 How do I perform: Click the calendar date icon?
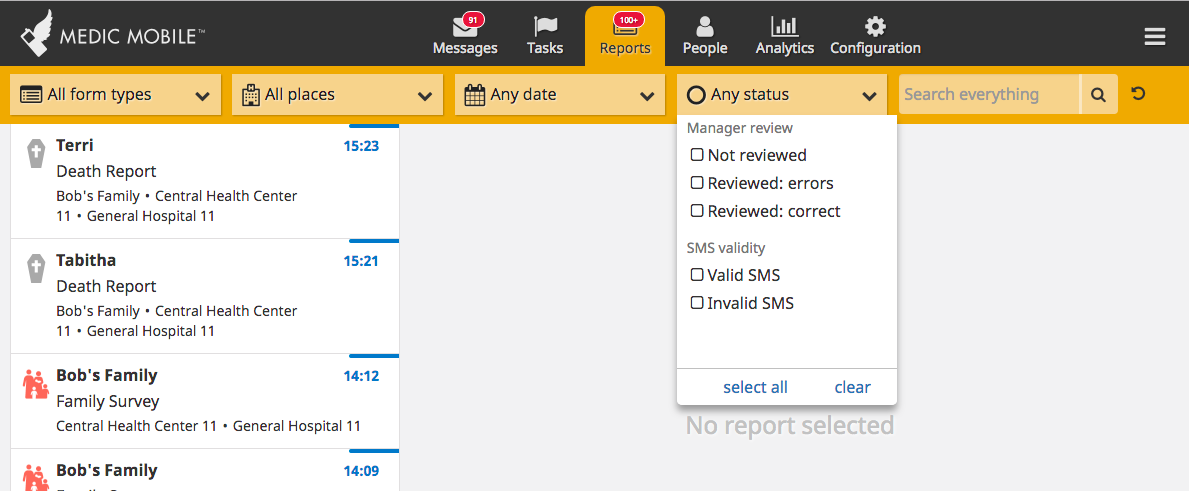click(475, 95)
